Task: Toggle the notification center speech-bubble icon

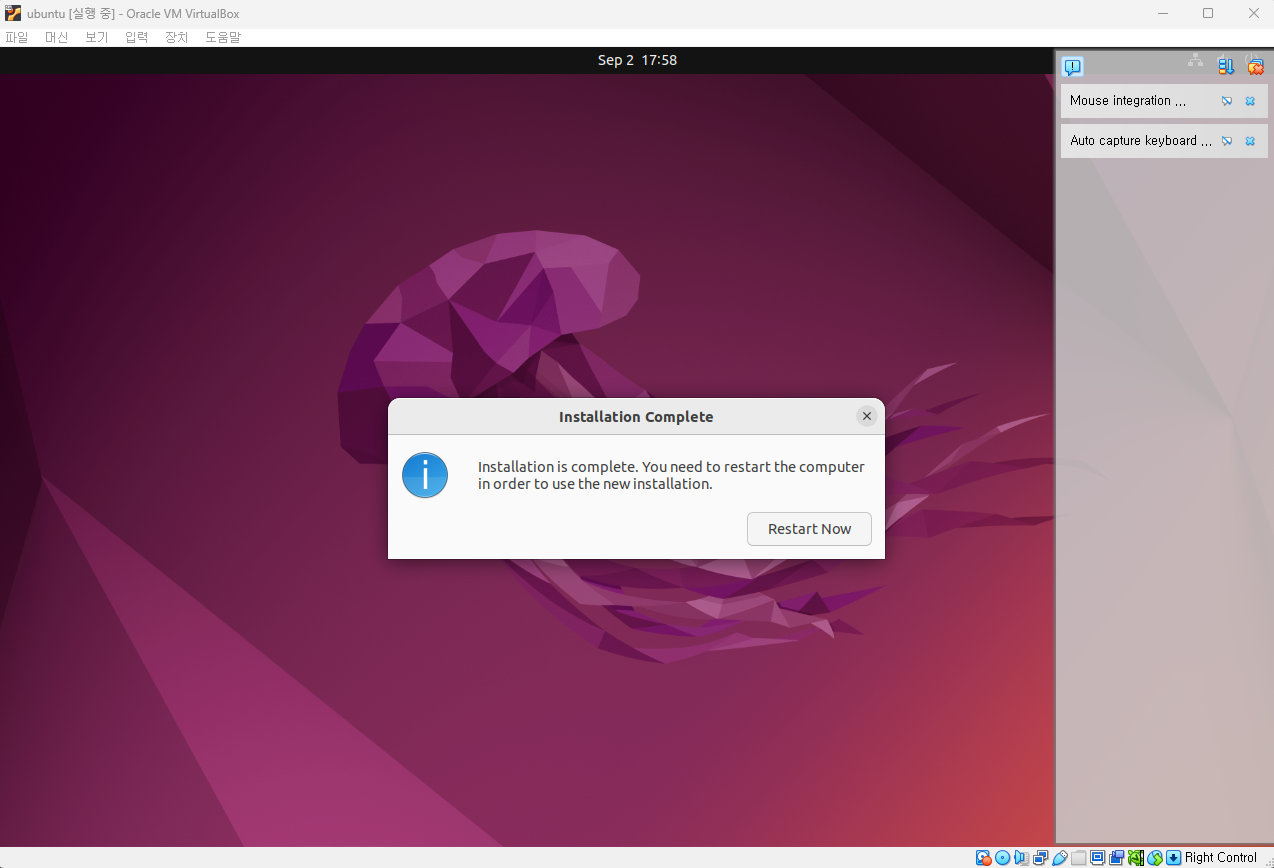Action: click(1072, 66)
